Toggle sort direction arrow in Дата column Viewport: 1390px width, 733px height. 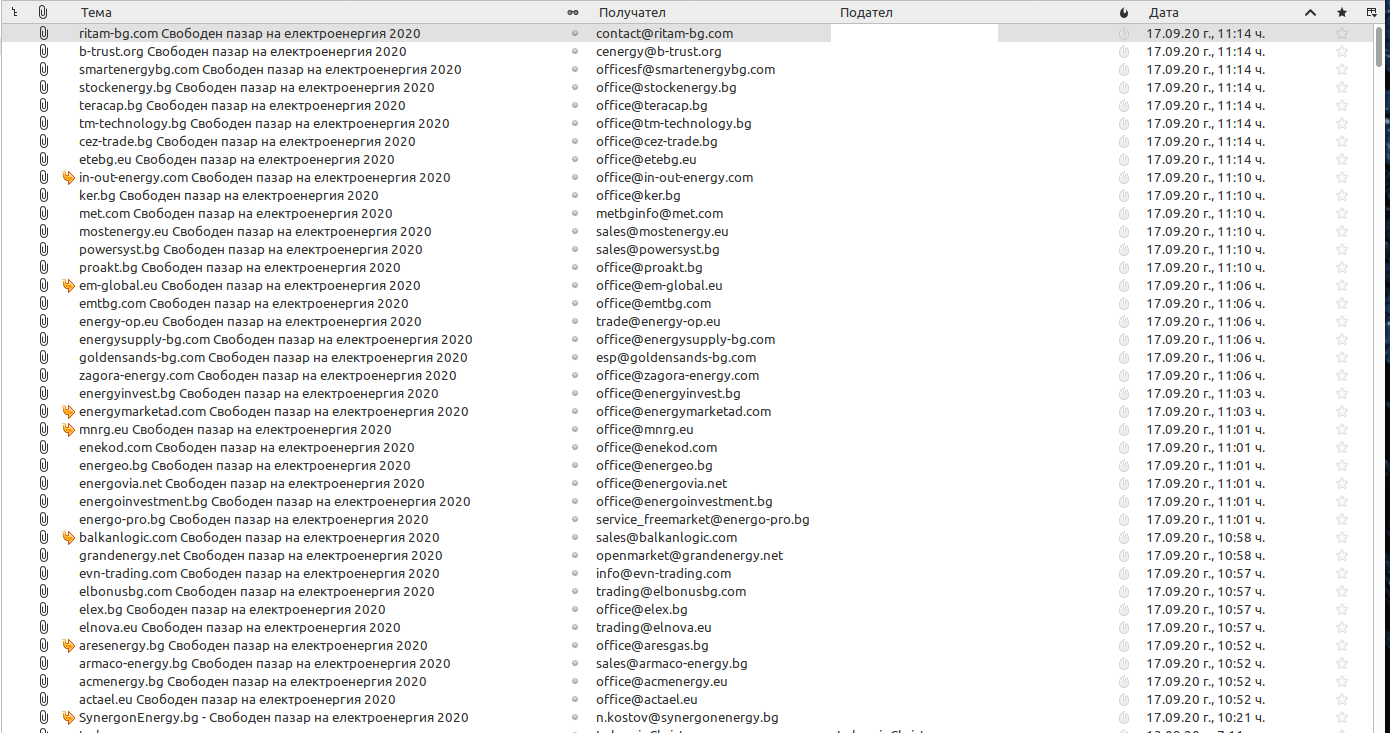point(1310,13)
